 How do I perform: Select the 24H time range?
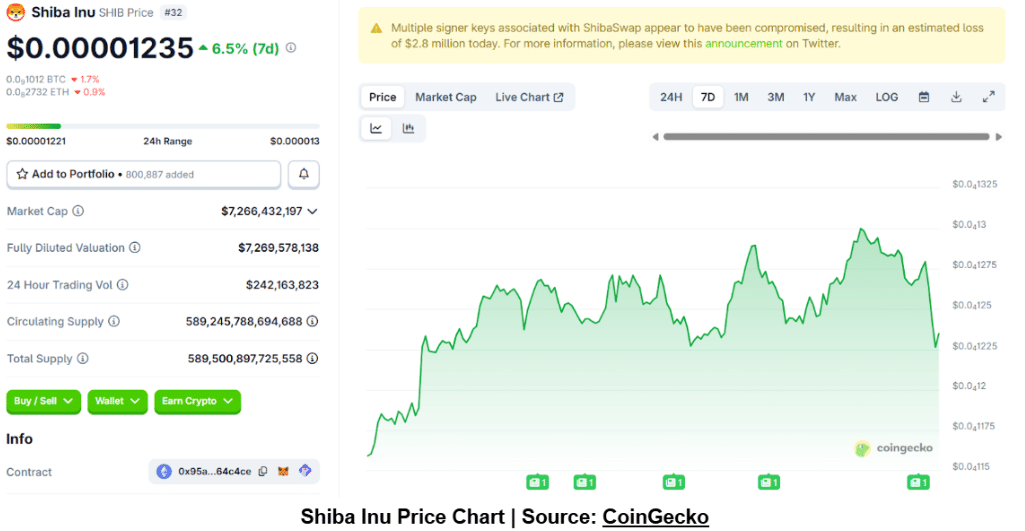[x=671, y=97]
